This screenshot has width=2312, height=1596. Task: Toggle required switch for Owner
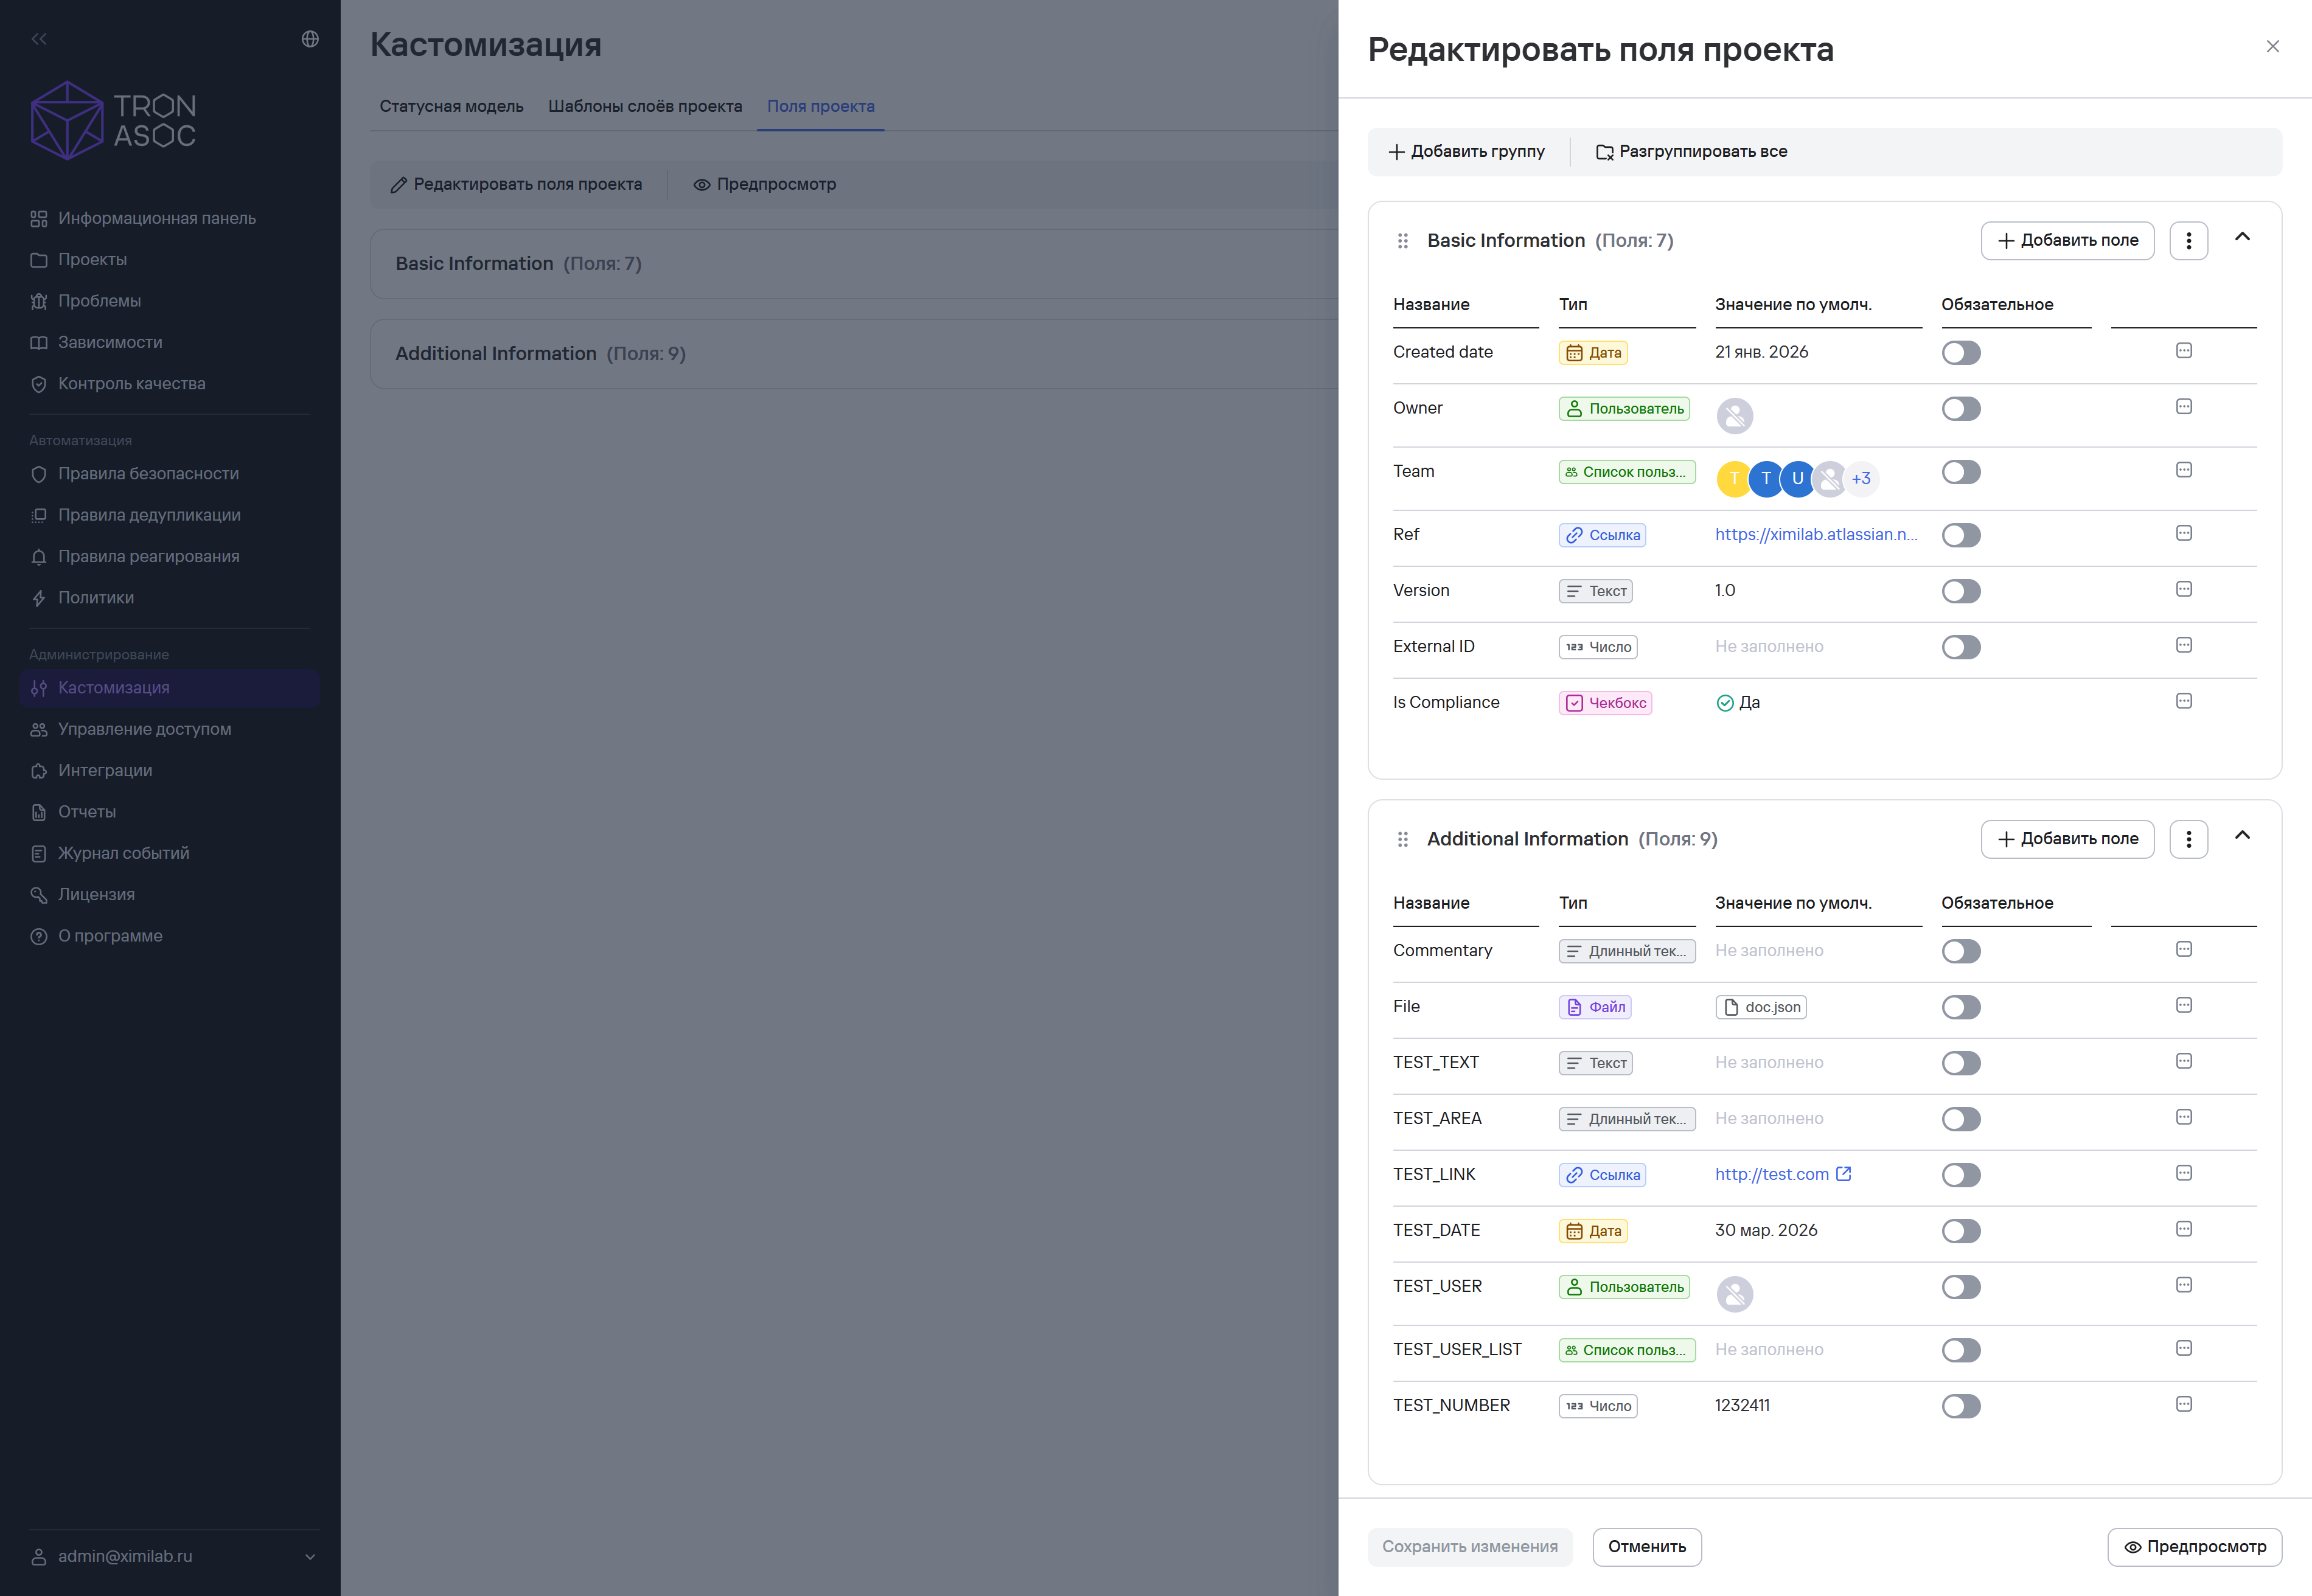1961,409
